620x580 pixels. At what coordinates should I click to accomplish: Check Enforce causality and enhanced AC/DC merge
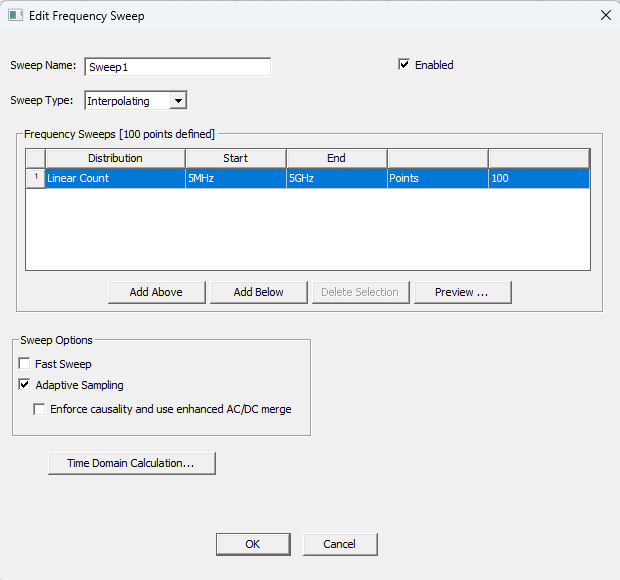(40, 409)
